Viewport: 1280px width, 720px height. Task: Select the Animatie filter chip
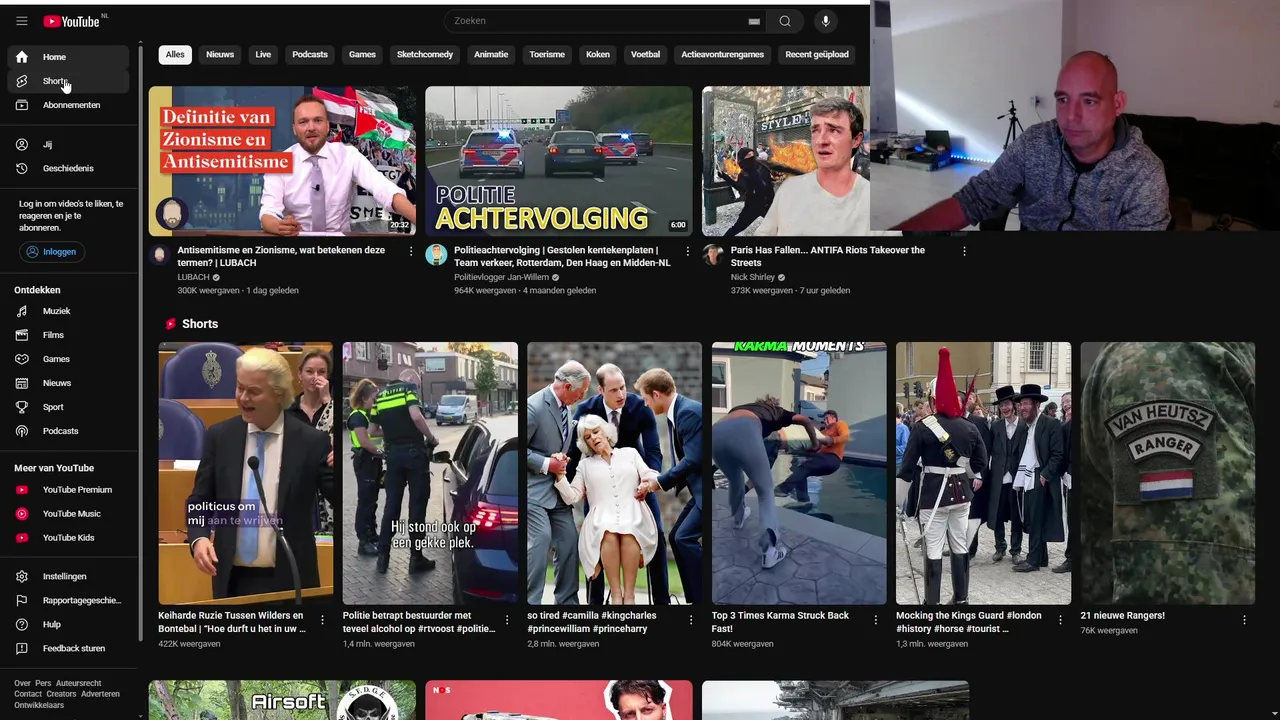pos(491,55)
